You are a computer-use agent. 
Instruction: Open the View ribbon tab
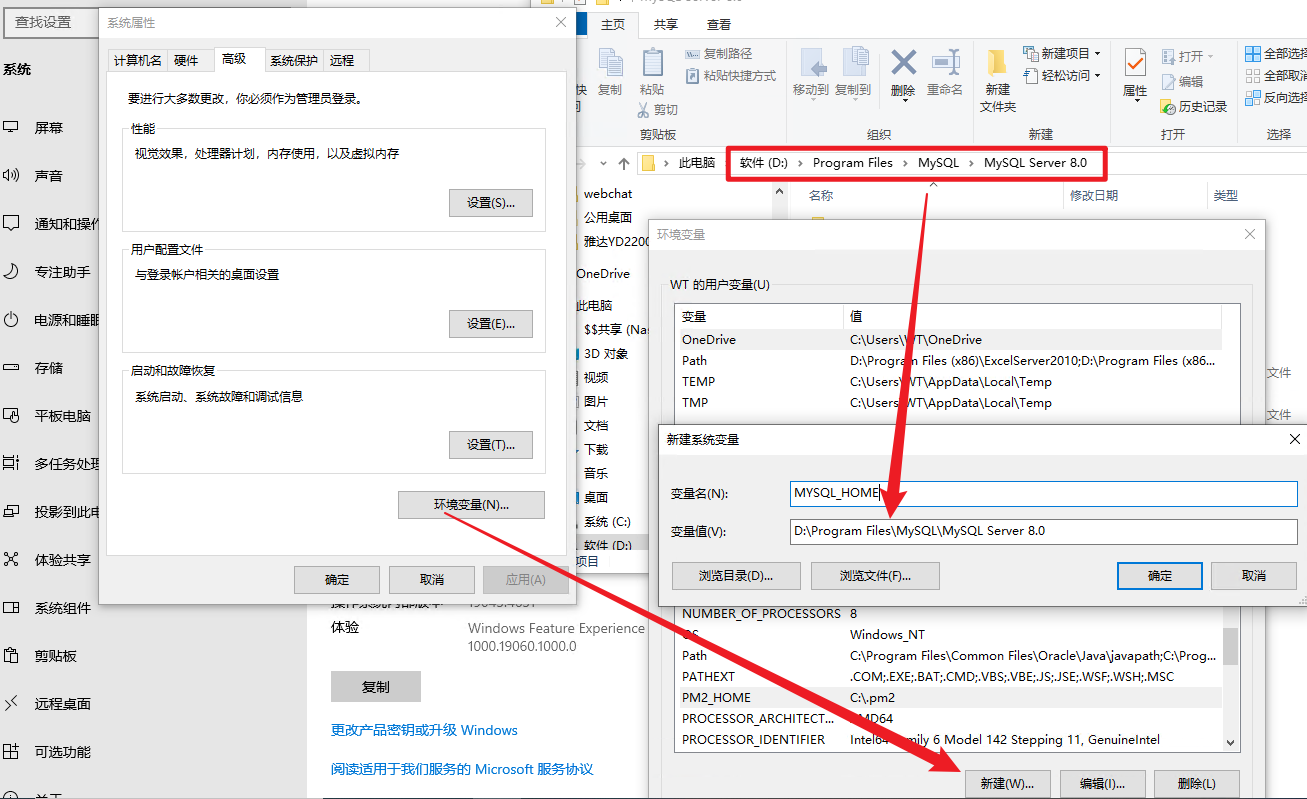[719, 25]
